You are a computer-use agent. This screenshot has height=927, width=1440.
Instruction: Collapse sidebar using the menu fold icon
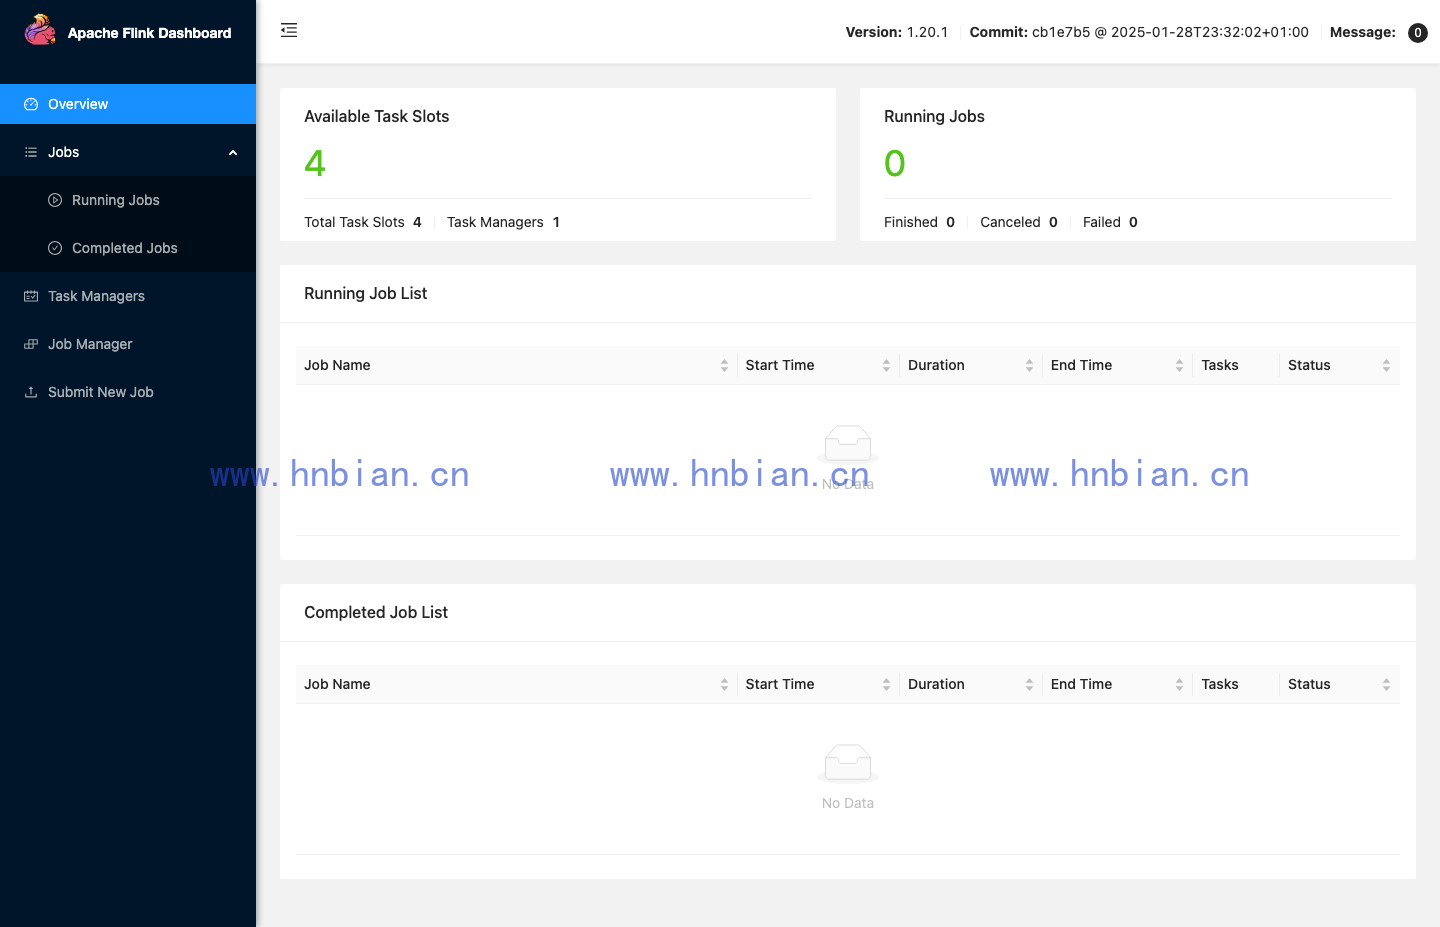289,31
